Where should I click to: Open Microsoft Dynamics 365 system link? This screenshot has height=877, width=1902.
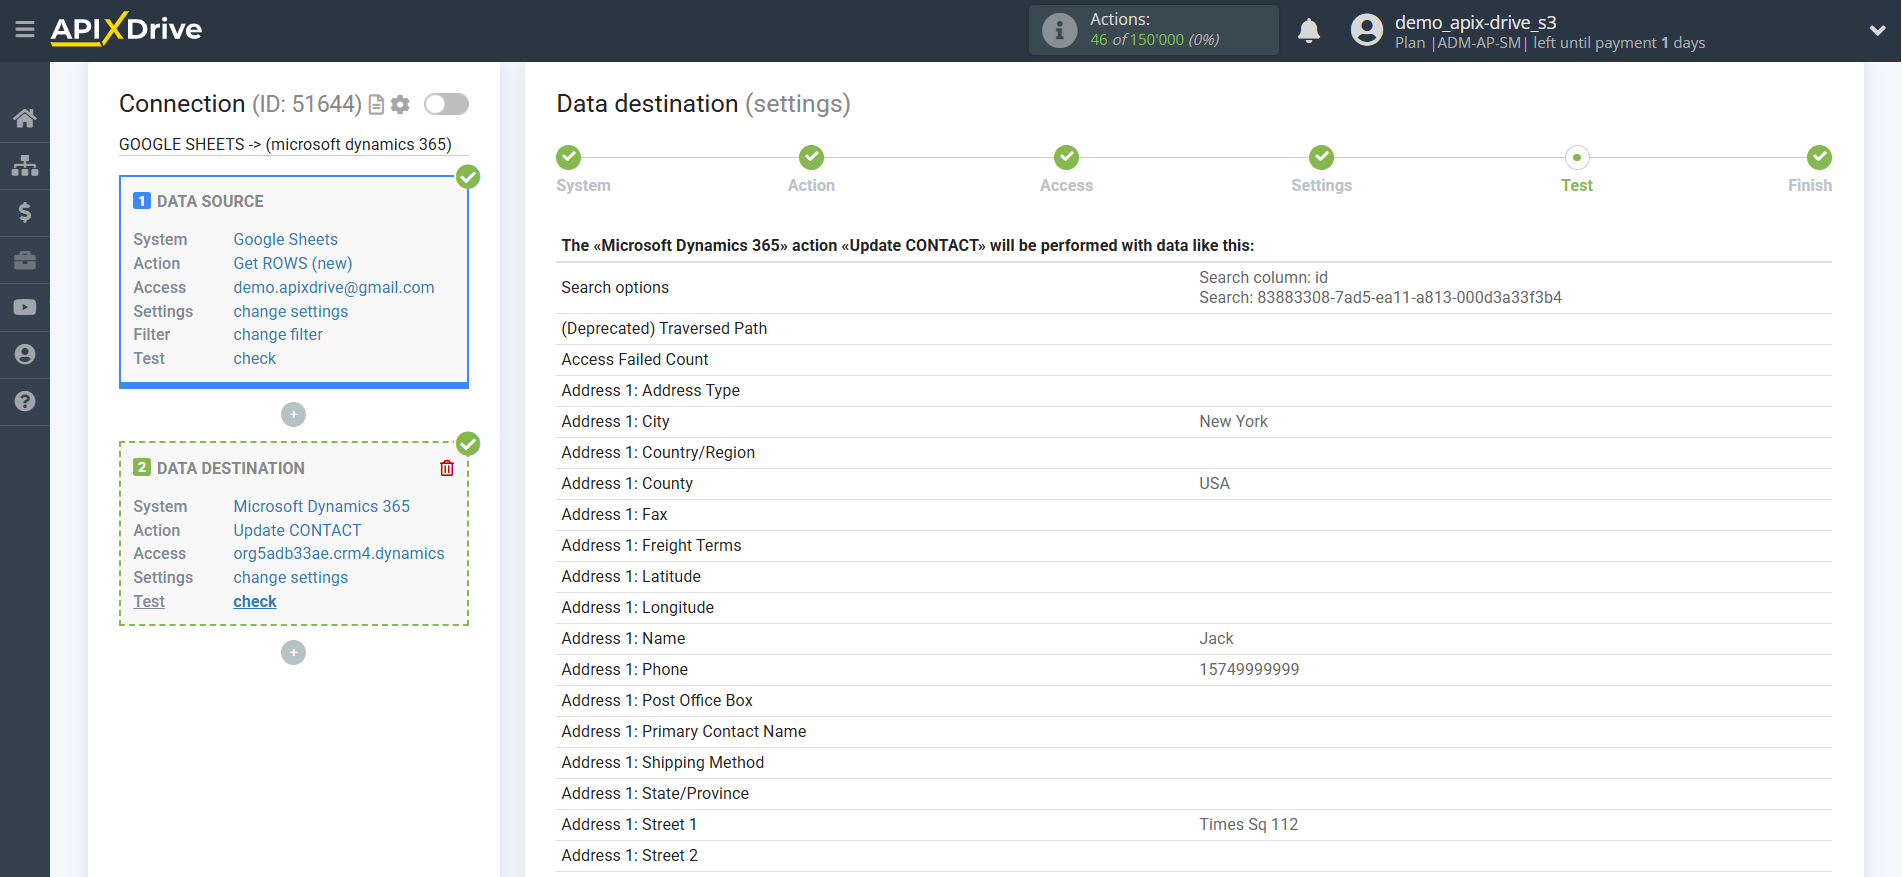[322, 506]
